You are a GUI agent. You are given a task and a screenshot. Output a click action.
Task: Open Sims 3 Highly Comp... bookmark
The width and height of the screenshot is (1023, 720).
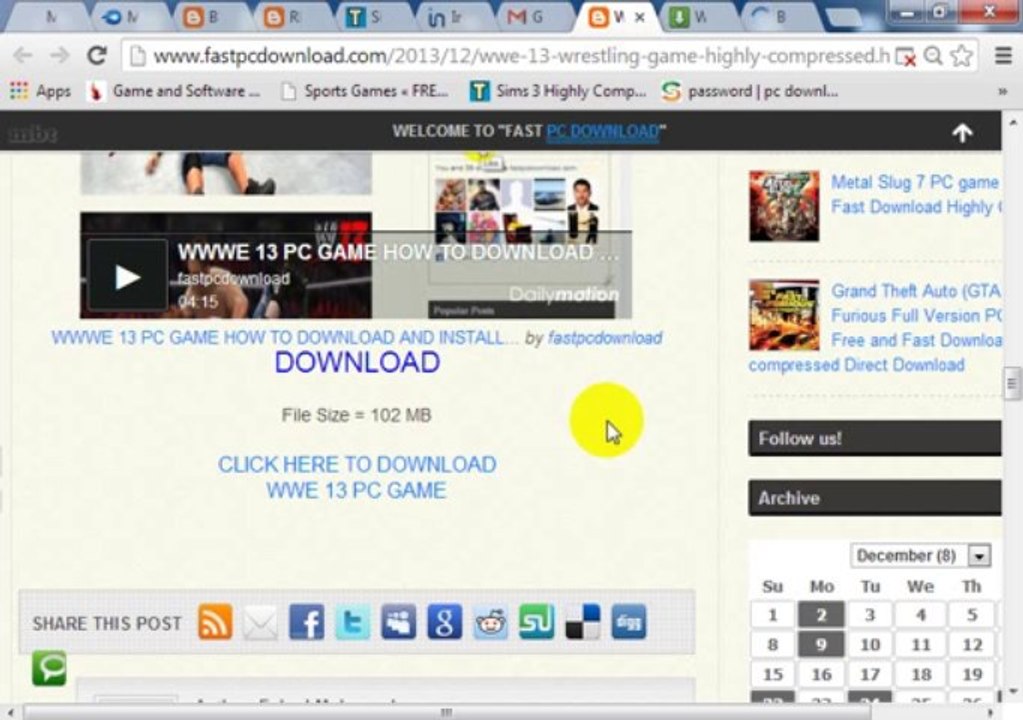(558, 91)
